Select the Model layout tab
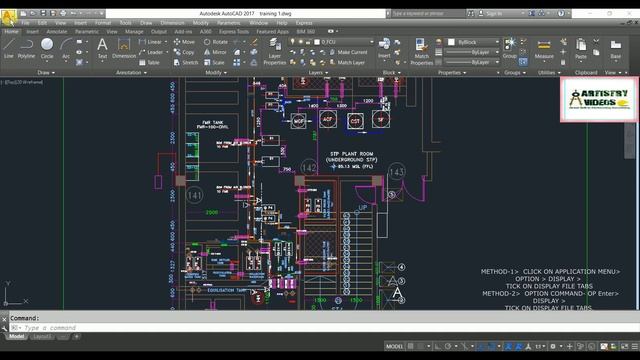640x360 pixels. [x=16, y=336]
